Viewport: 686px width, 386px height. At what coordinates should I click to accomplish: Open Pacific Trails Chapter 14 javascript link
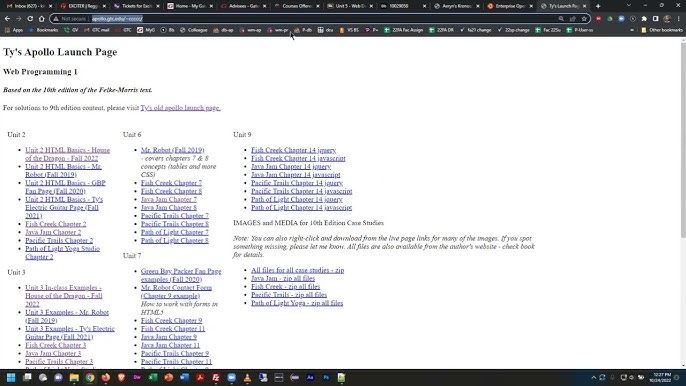click(x=301, y=191)
